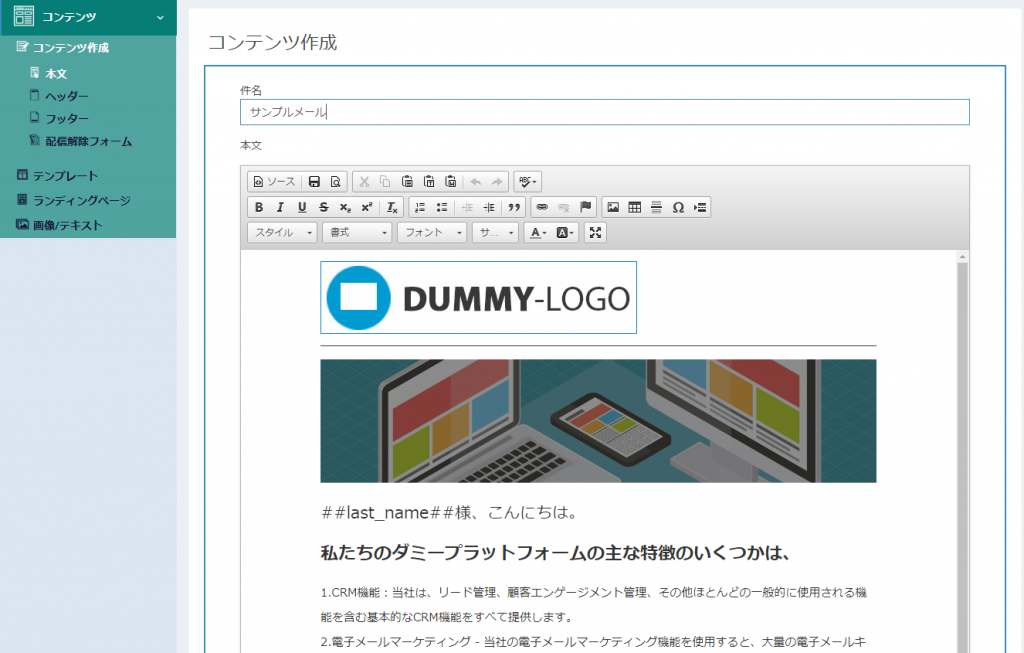This screenshot has height=653, width=1024.
Task: Click the editor vertical scrollbar
Action: 963,457
